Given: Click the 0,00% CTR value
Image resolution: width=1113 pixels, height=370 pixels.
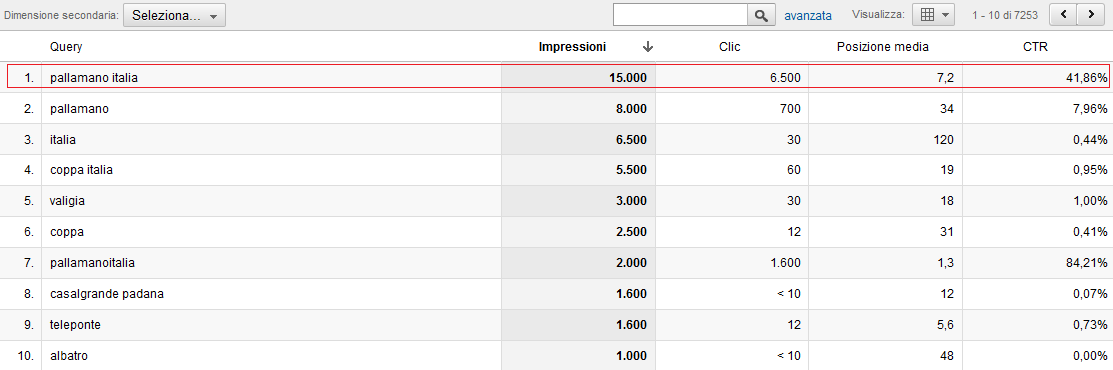Looking at the screenshot, I should click(1091, 356).
